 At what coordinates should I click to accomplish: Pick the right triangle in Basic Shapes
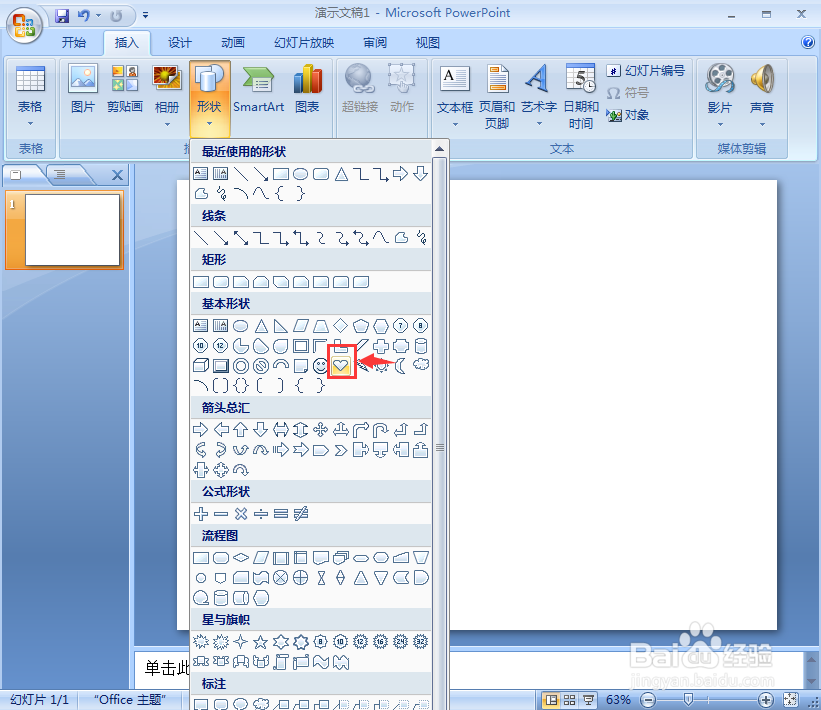[281, 326]
